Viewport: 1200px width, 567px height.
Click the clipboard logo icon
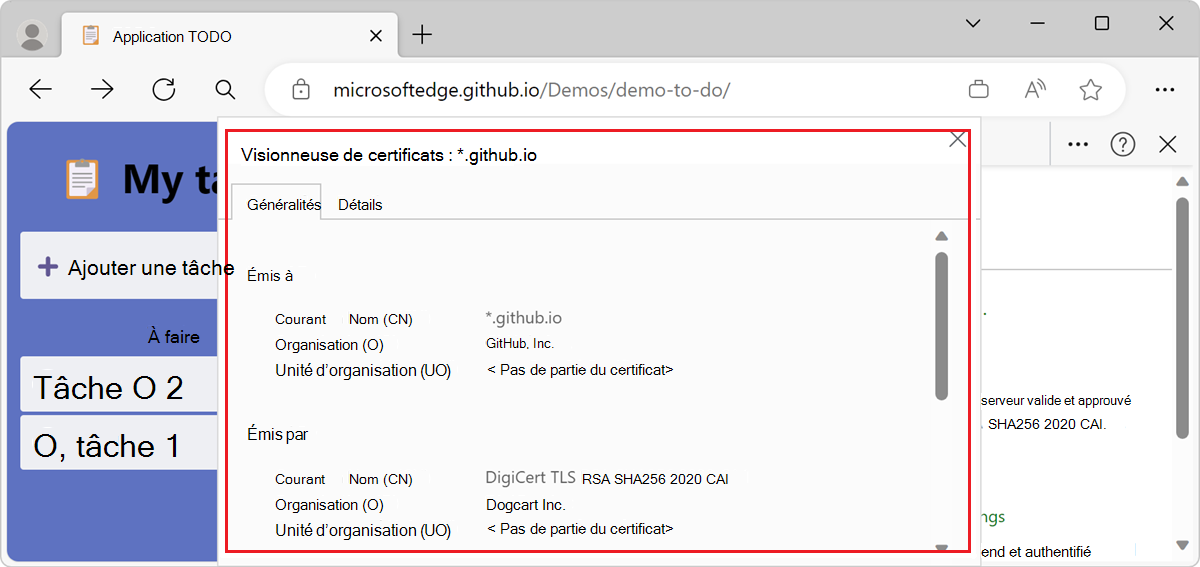82,179
